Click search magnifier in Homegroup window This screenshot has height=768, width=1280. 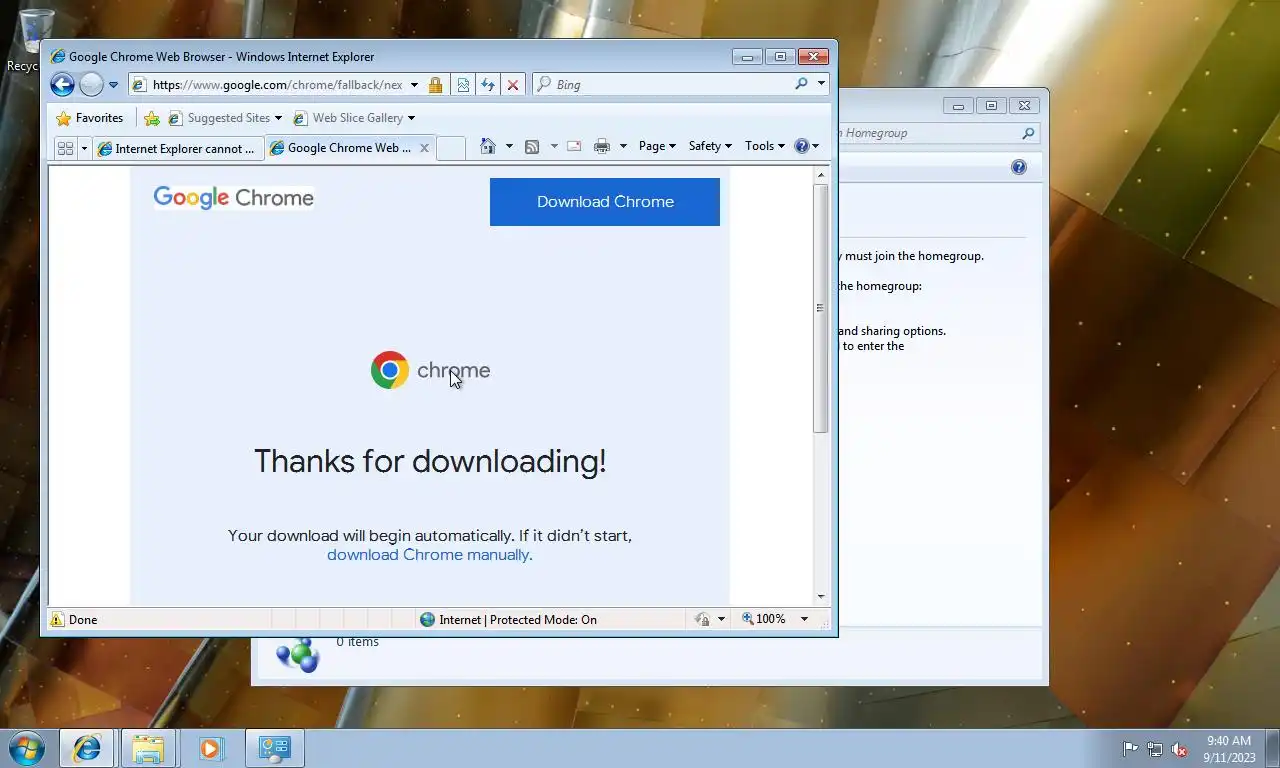tap(1028, 133)
